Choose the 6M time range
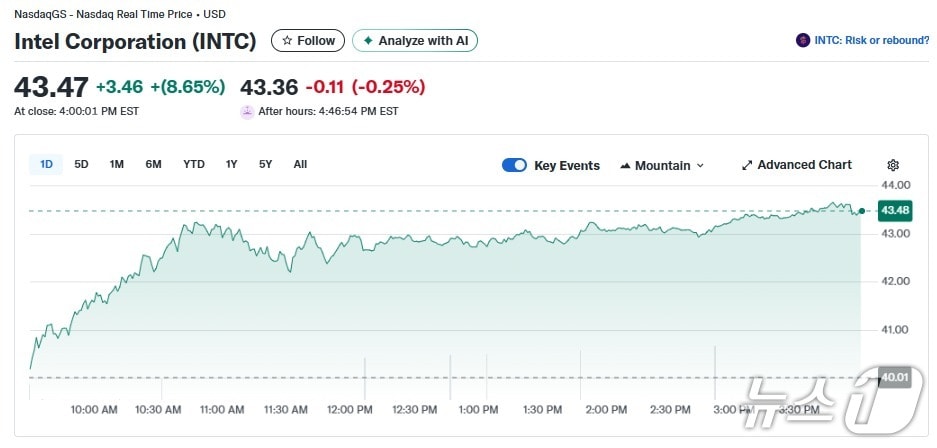The width and height of the screenshot is (937, 448). click(153, 164)
